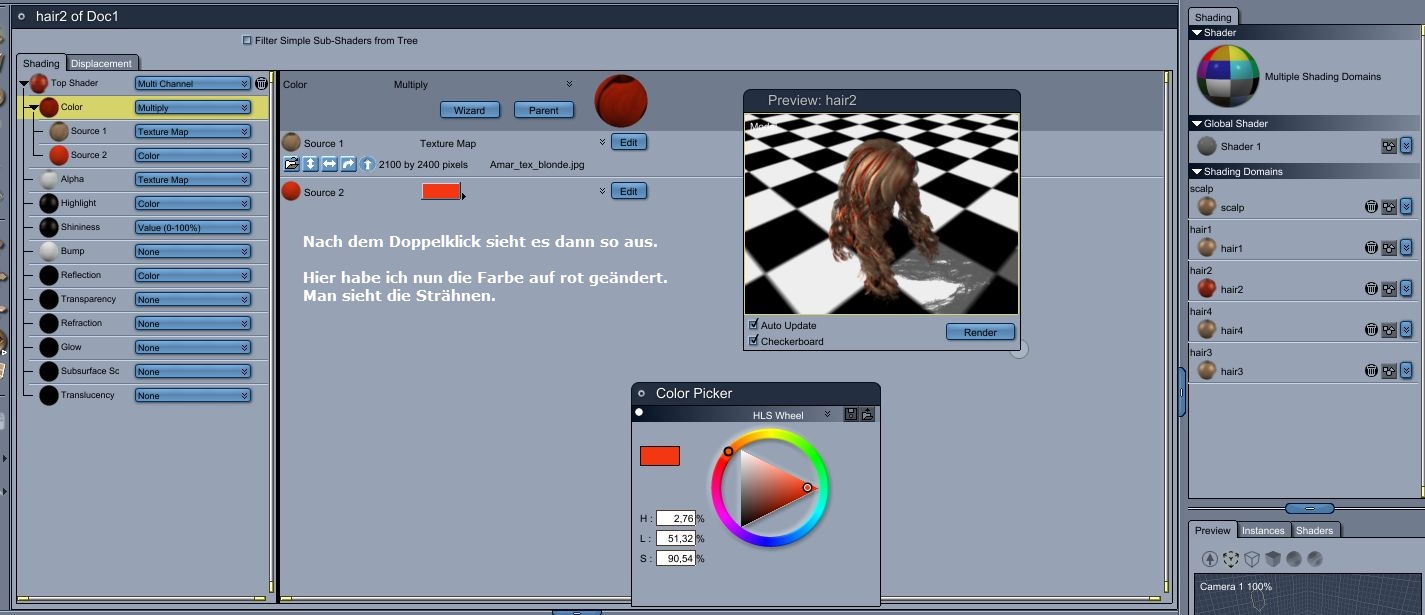Click the L value field in the Color Picker
This screenshot has height=615, width=1425.
676,538
